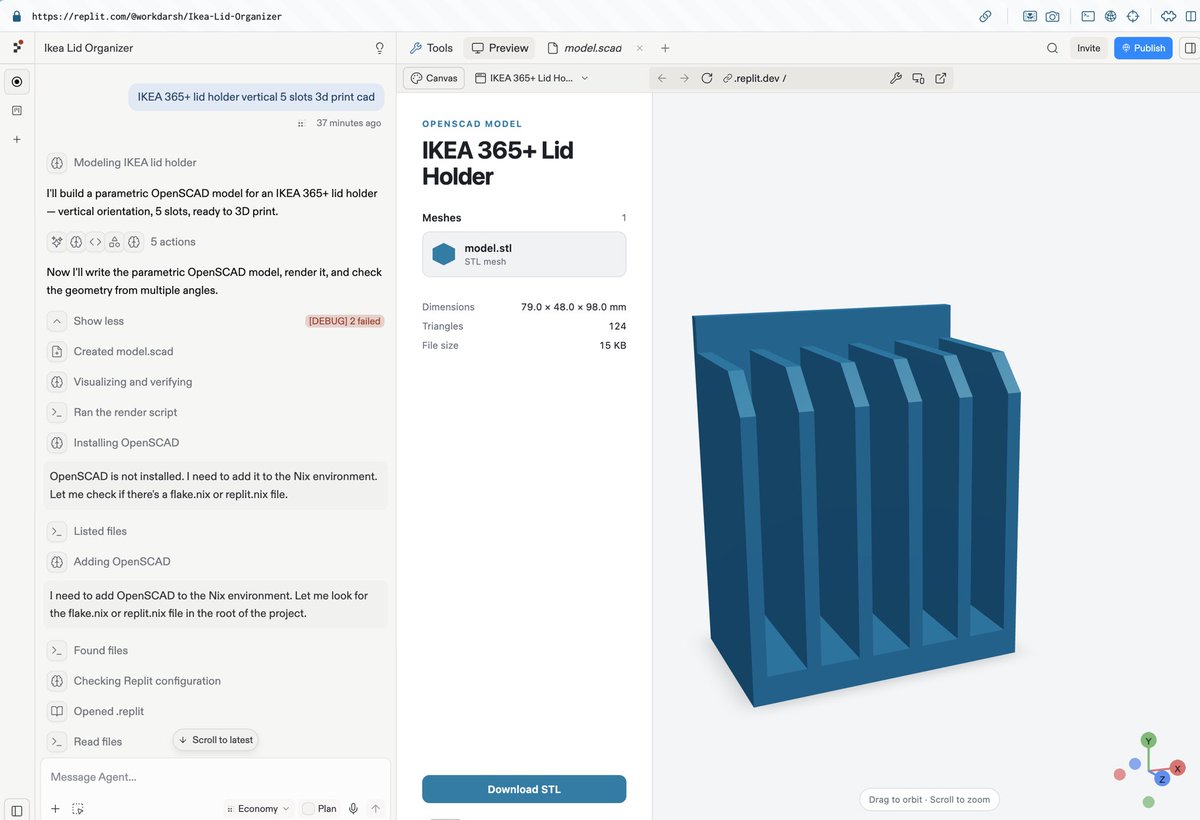The image size is (1200, 820).
Task: Click the red X axis gizmo ball
Action: [1178, 768]
